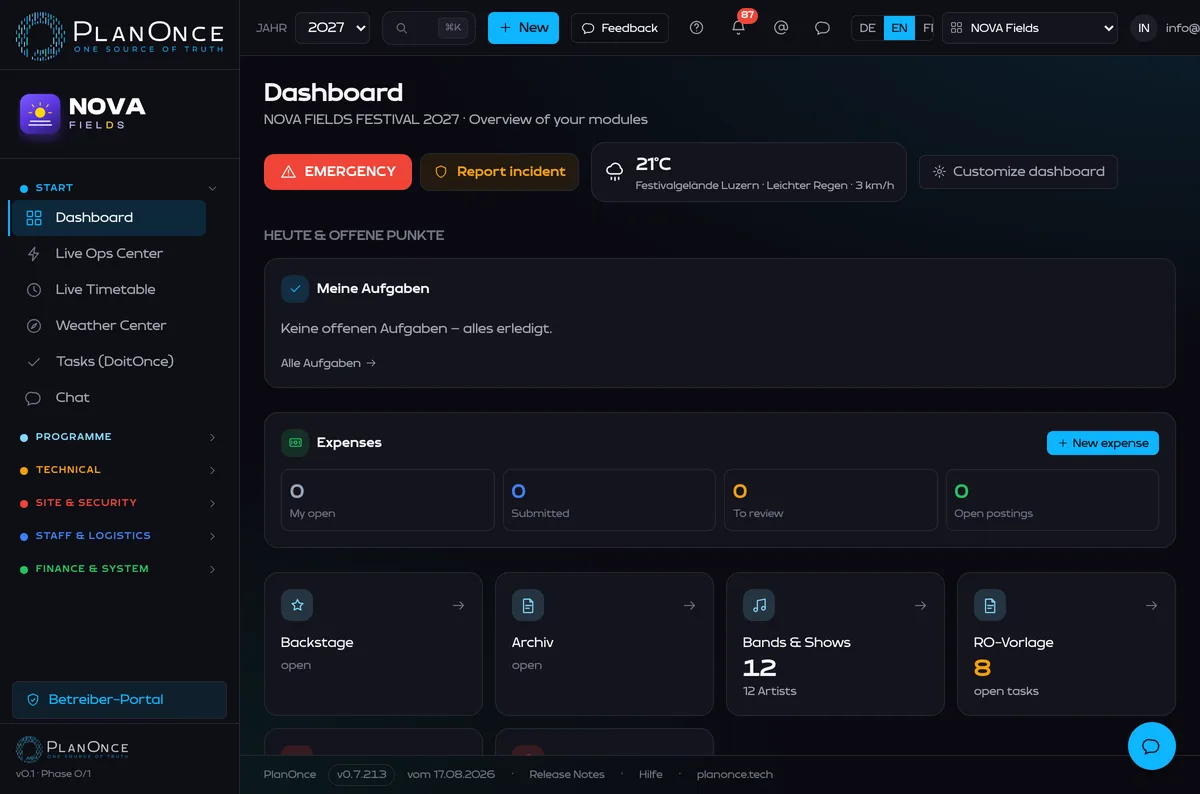Open the Hilfe footer link
This screenshot has width=1200, height=794.
coord(651,775)
